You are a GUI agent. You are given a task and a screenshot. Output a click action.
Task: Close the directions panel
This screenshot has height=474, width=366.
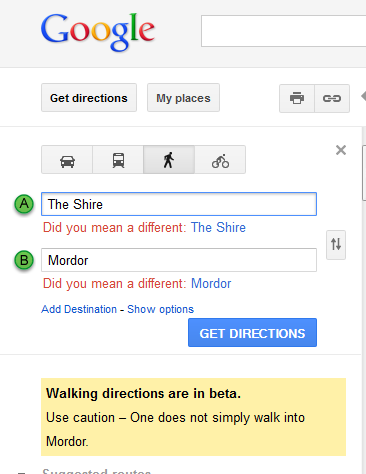pos(341,150)
